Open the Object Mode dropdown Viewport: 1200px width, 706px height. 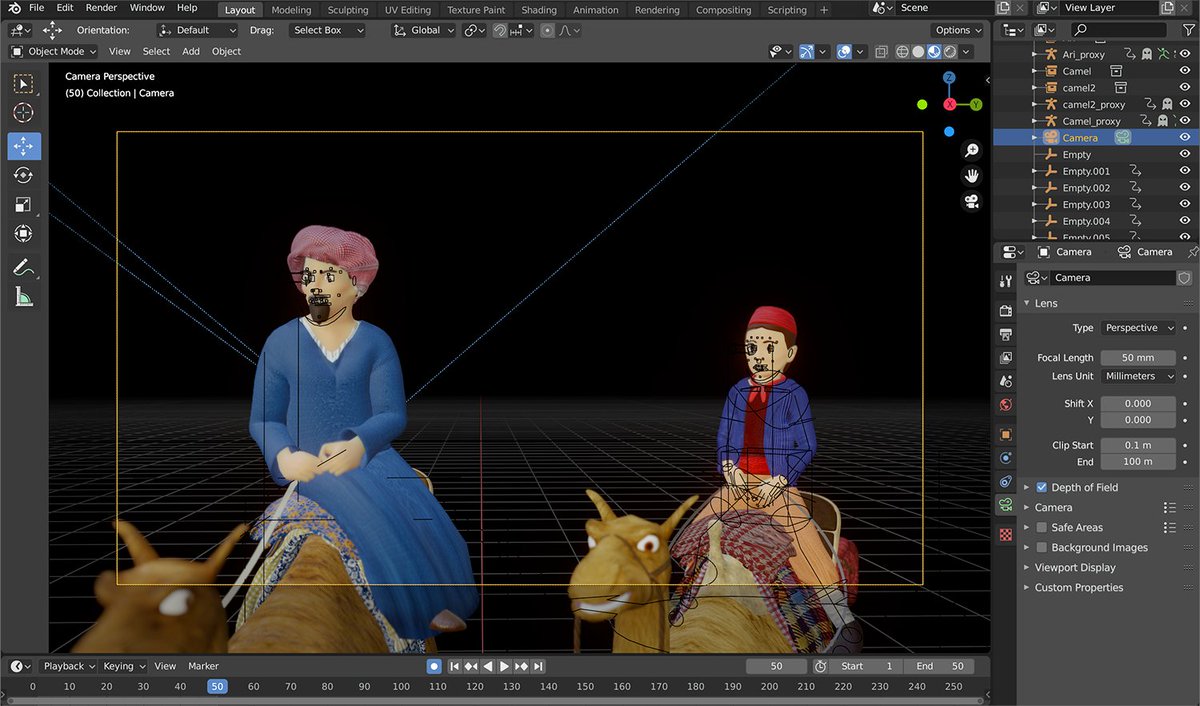[54, 51]
